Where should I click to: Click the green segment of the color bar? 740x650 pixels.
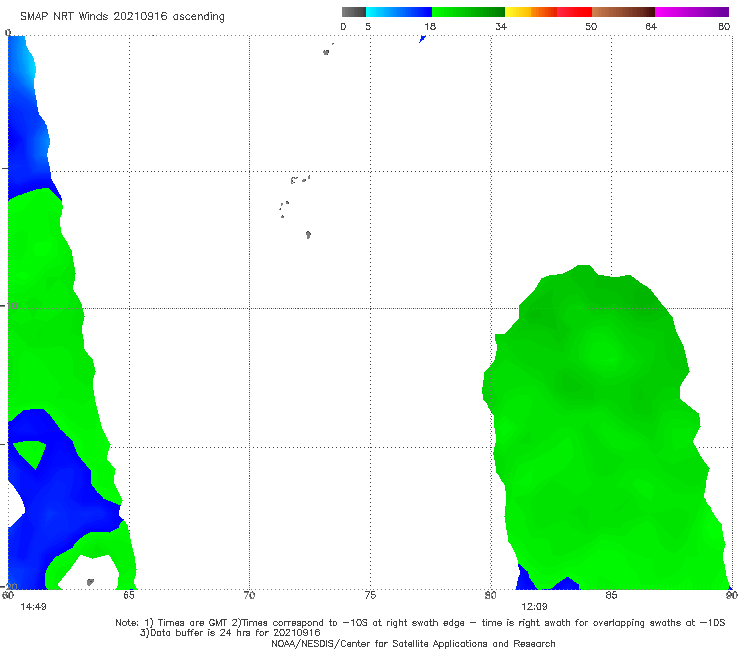(469, 12)
